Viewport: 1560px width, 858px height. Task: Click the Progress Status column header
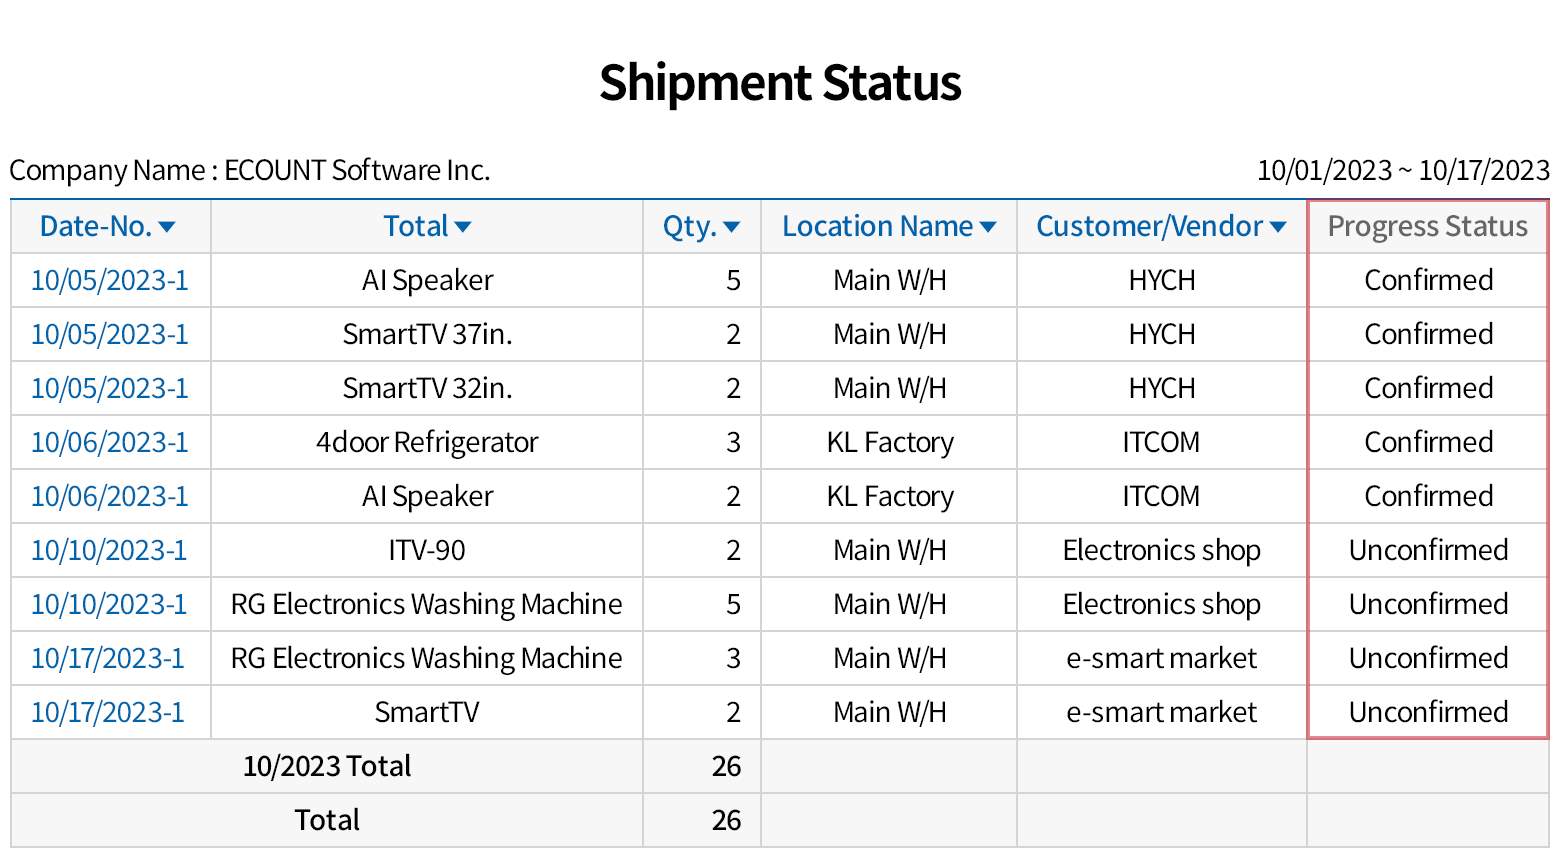click(x=1427, y=227)
